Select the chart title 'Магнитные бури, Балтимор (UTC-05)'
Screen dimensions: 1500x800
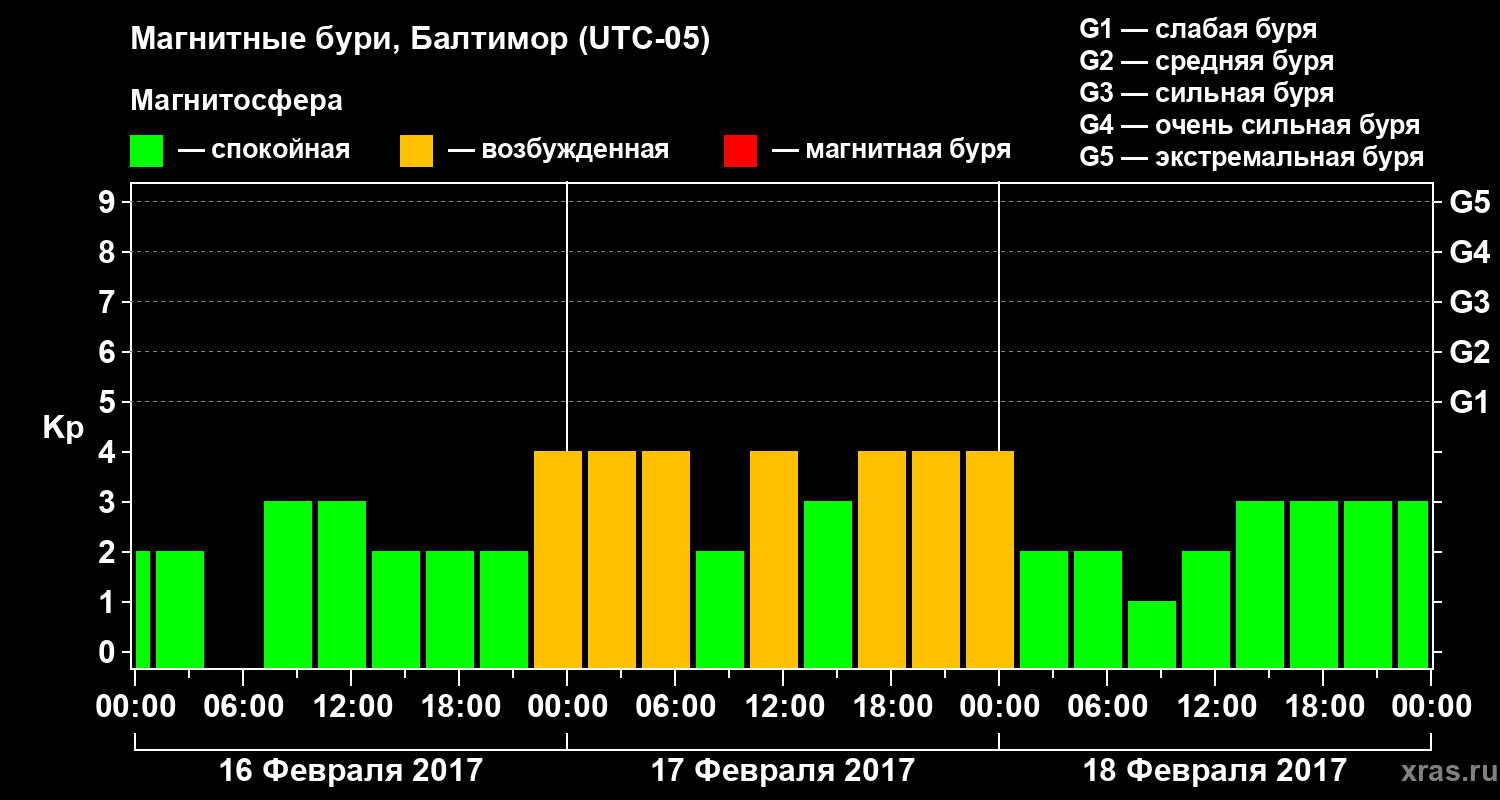(420, 41)
